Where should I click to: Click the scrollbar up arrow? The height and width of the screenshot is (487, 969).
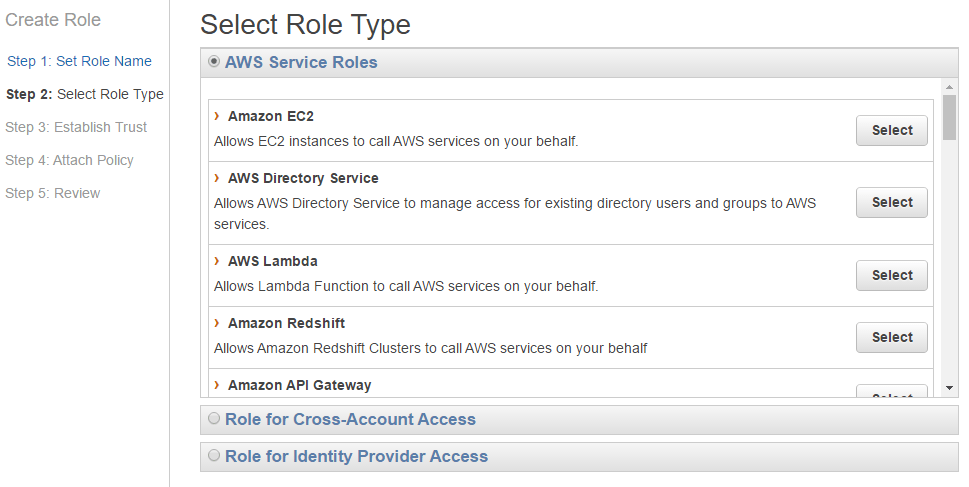(949, 87)
